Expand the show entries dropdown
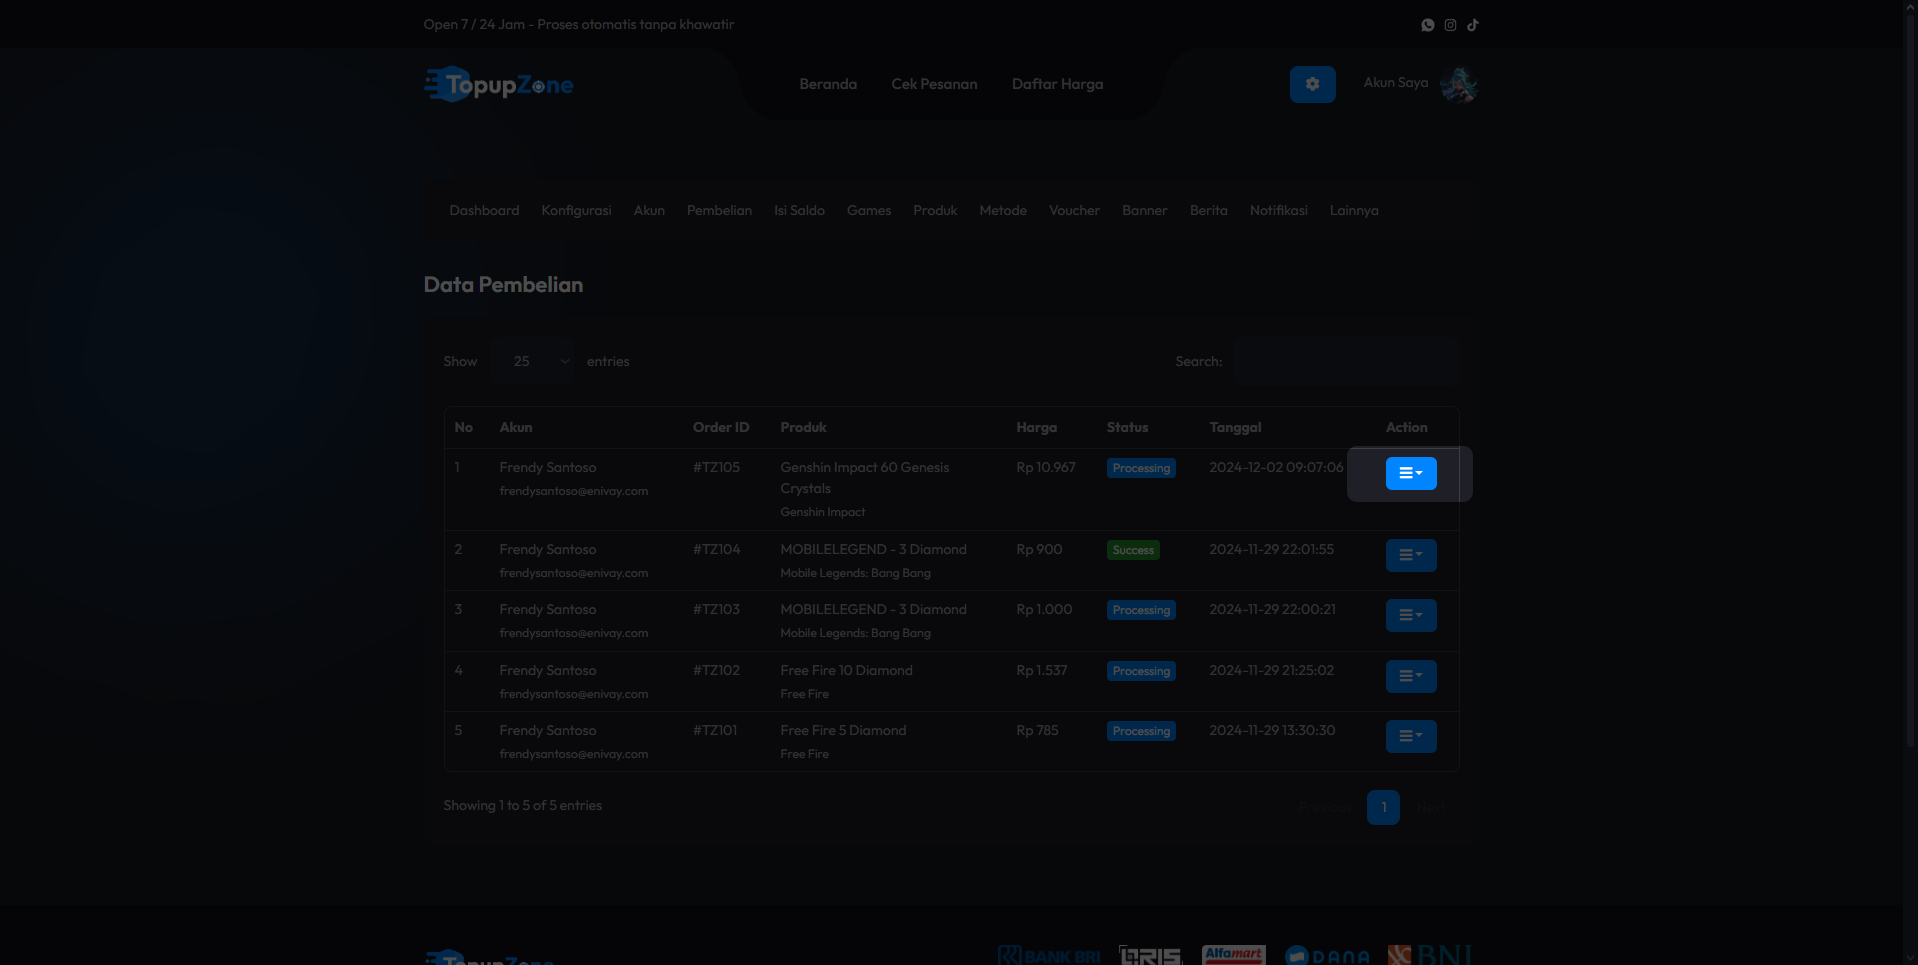The image size is (1918, 965). [x=532, y=361]
